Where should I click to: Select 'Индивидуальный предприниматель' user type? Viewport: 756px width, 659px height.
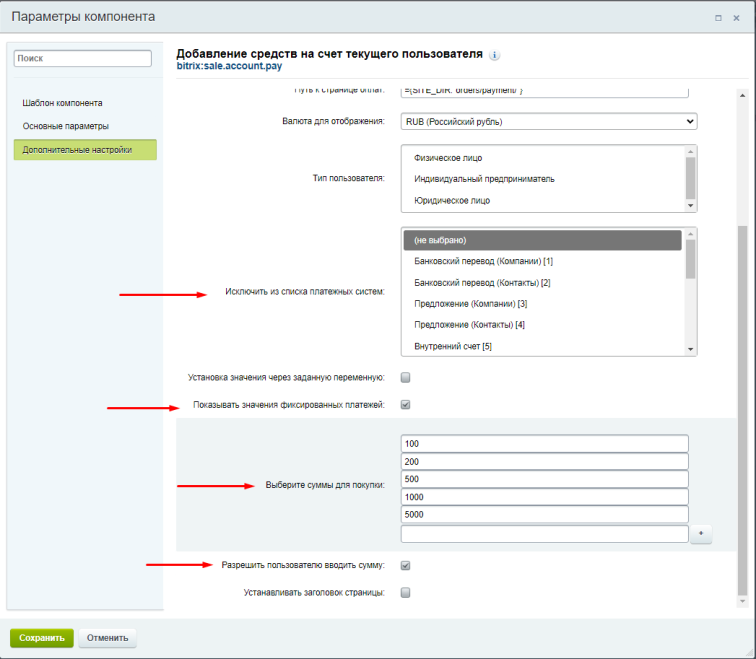click(544, 179)
